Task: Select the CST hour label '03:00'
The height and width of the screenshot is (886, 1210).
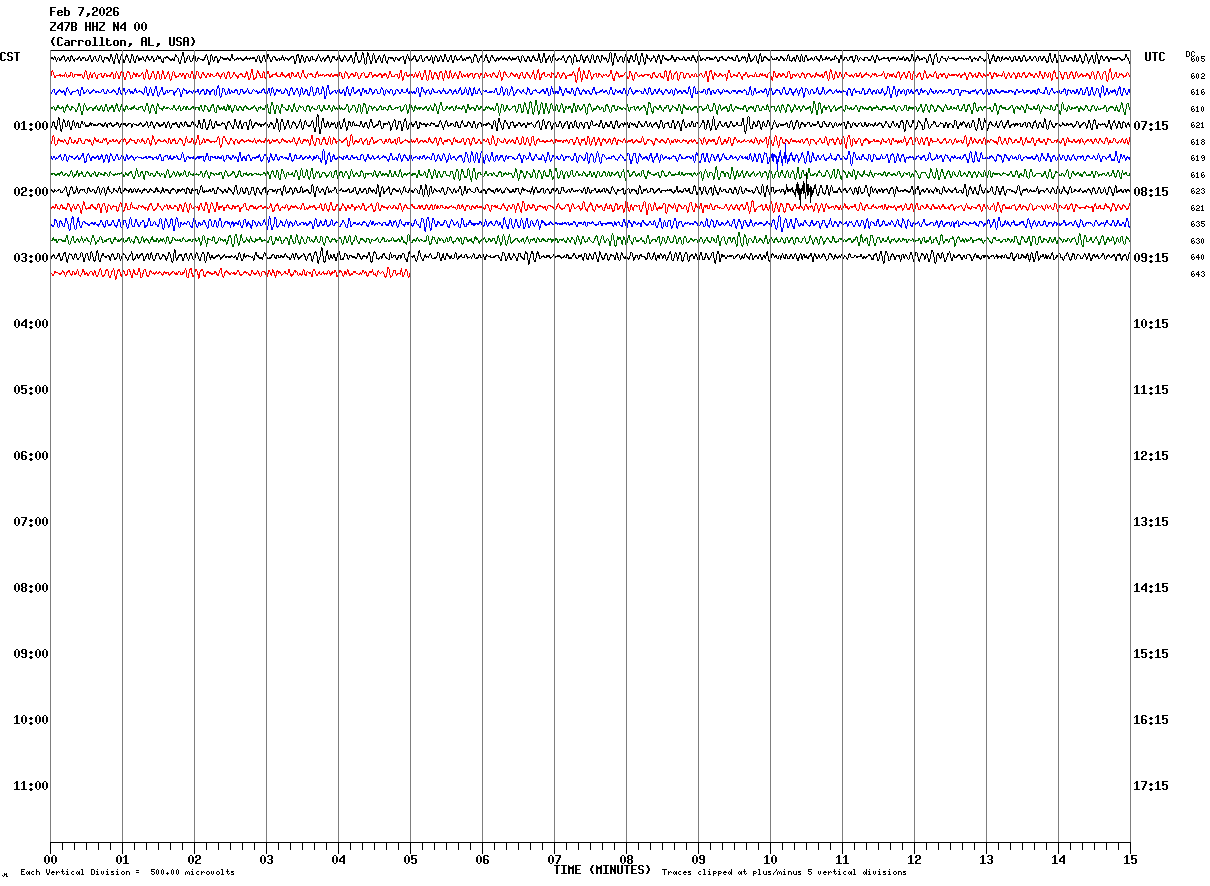Action: [31, 258]
